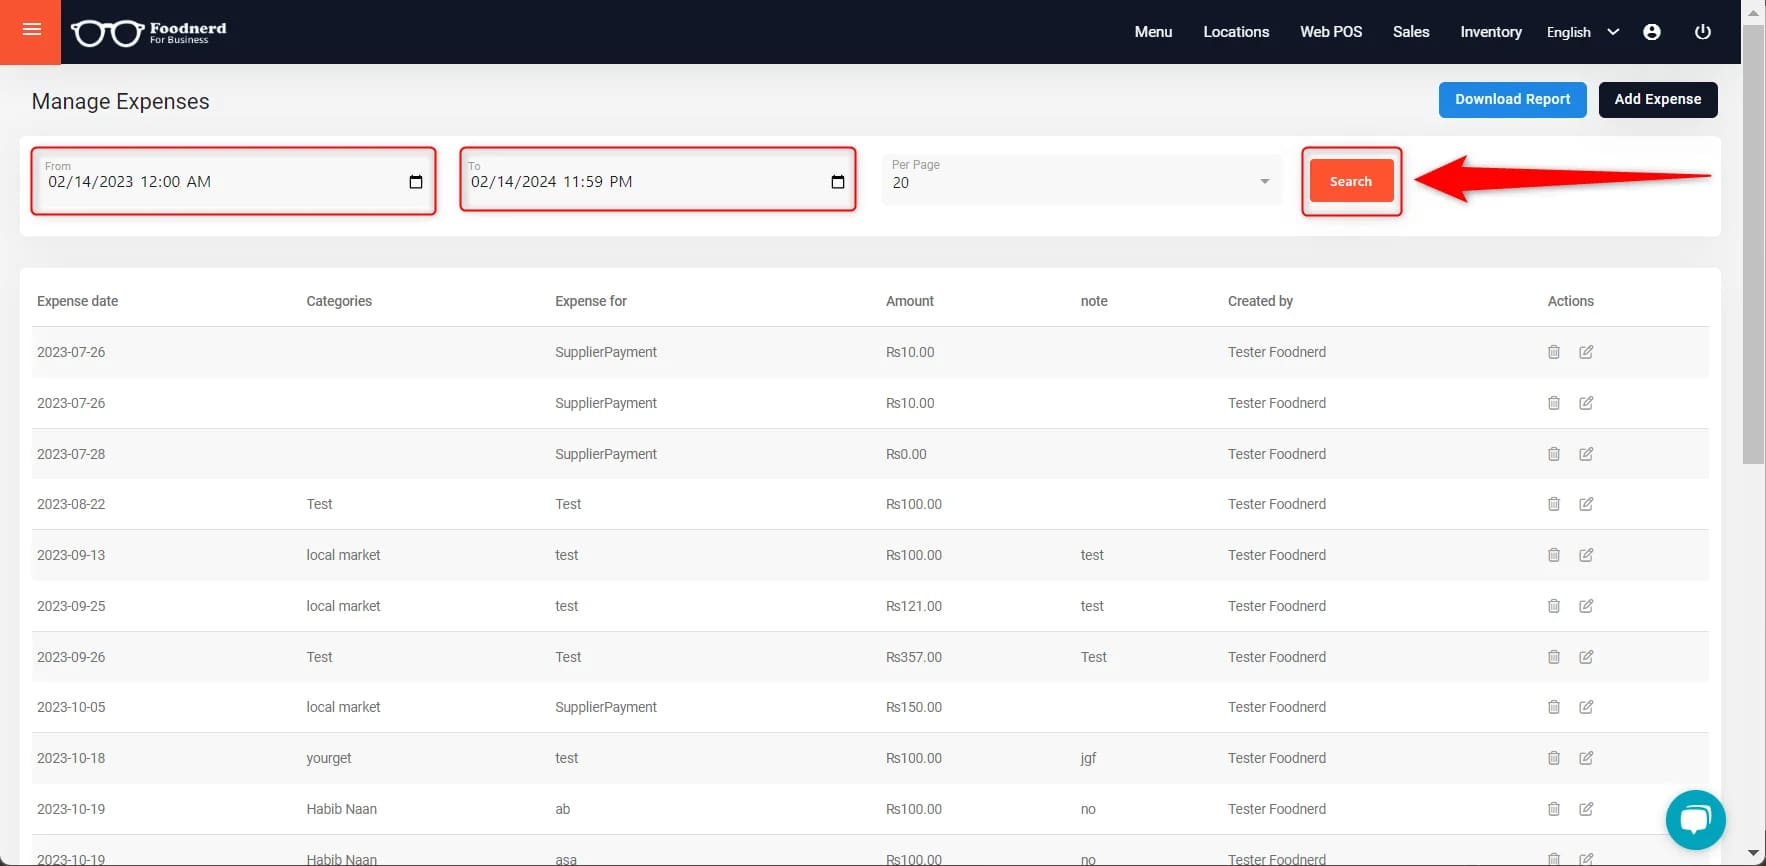The image size is (1766, 866).
Task: Expand the Per Page dropdown
Action: tap(1081, 180)
